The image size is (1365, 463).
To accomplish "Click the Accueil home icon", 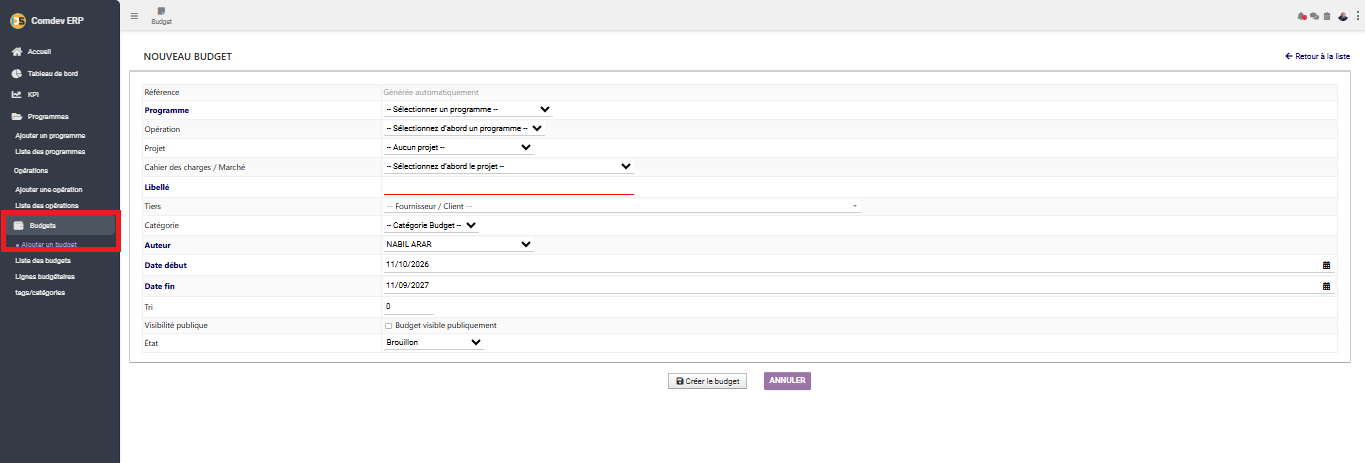I will (17, 51).
